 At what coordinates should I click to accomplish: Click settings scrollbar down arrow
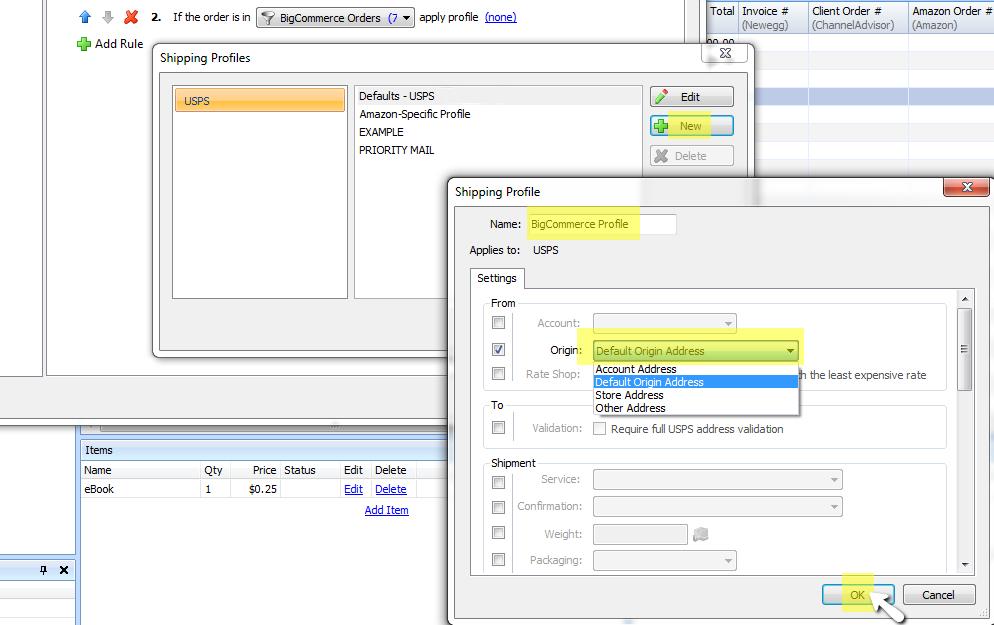[965, 564]
